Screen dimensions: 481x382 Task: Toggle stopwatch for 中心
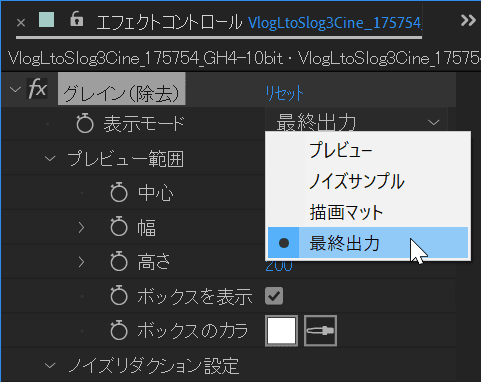click(x=119, y=193)
